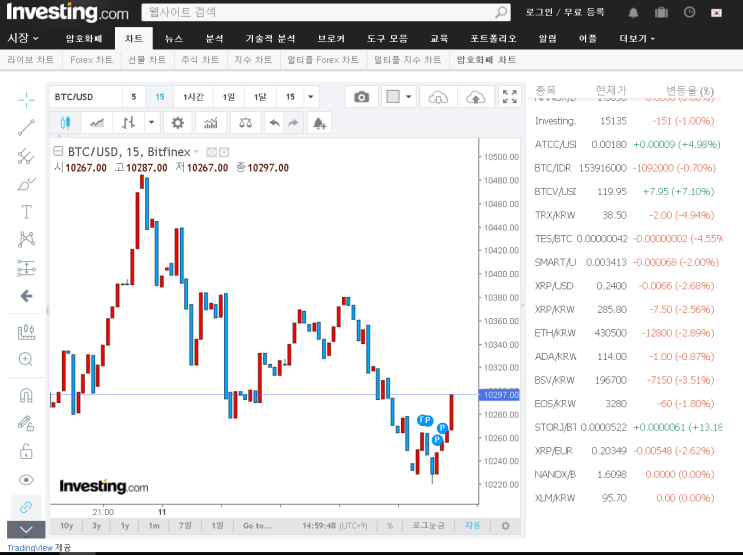743x555 pixels.
Task: Click load chart layout cloud icon
Action: click(x=438, y=97)
